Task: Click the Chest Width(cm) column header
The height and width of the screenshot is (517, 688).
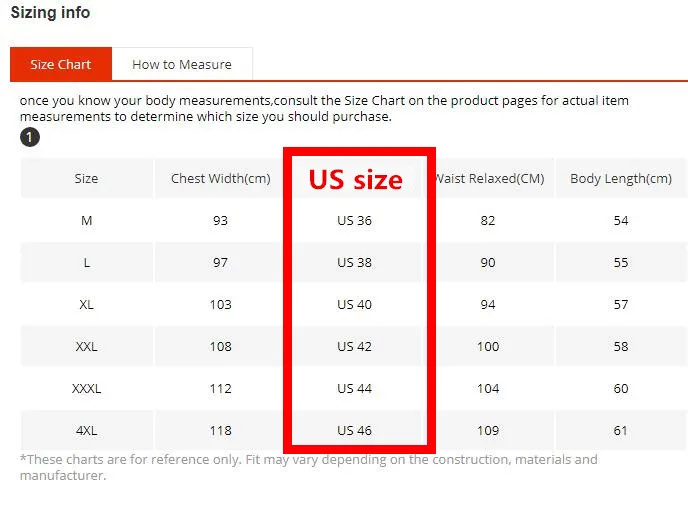Action: pyautogui.click(x=220, y=179)
